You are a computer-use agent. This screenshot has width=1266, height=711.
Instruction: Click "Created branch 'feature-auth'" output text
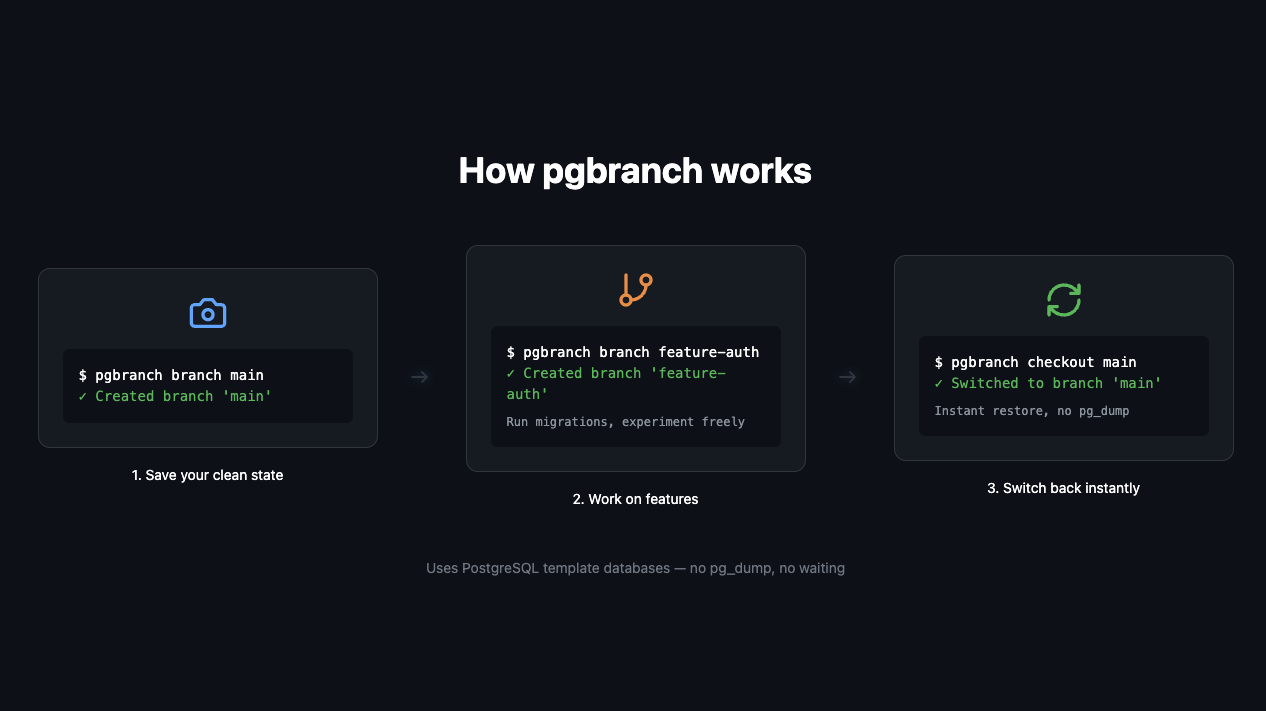pyautogui.click(x=616, y=383)
